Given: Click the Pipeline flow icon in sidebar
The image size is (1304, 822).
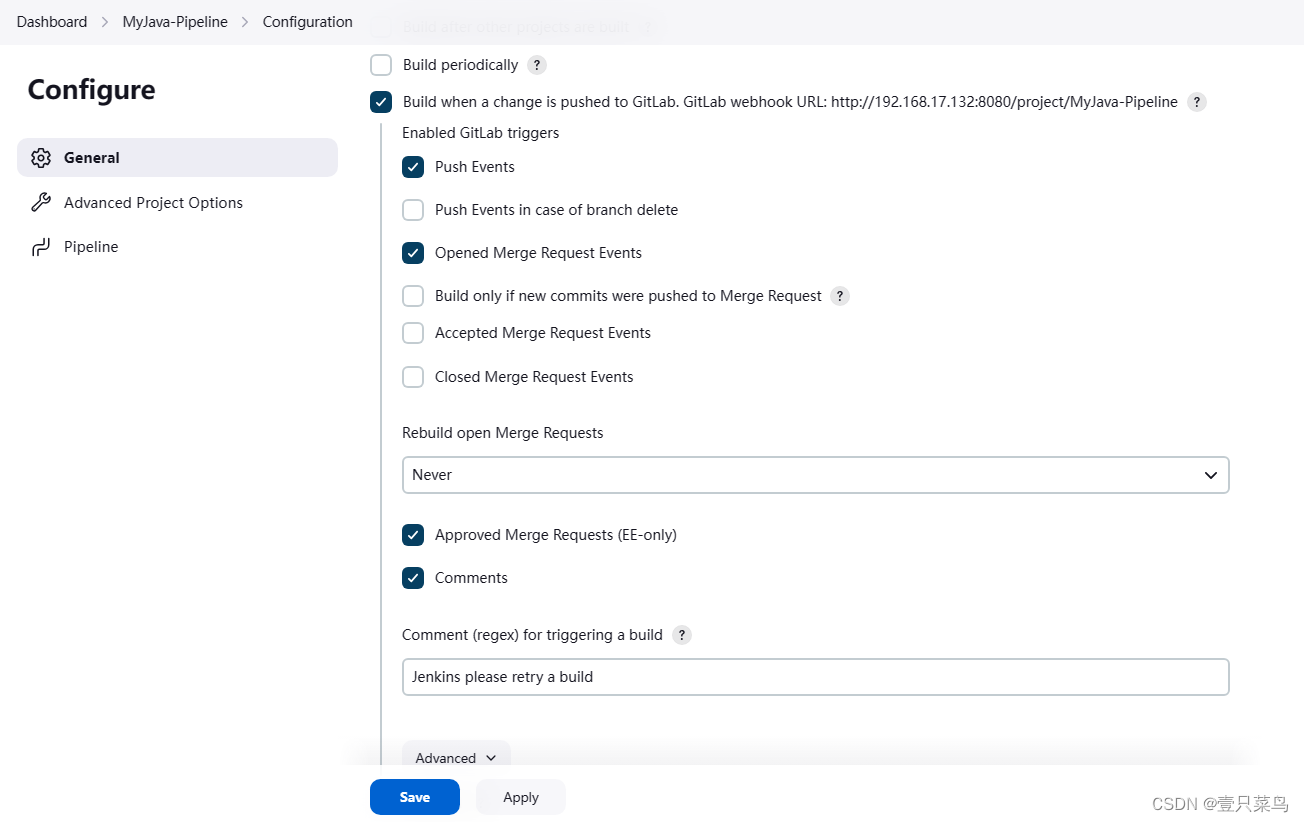Looking at the screenshot, I should coord(40,247).
